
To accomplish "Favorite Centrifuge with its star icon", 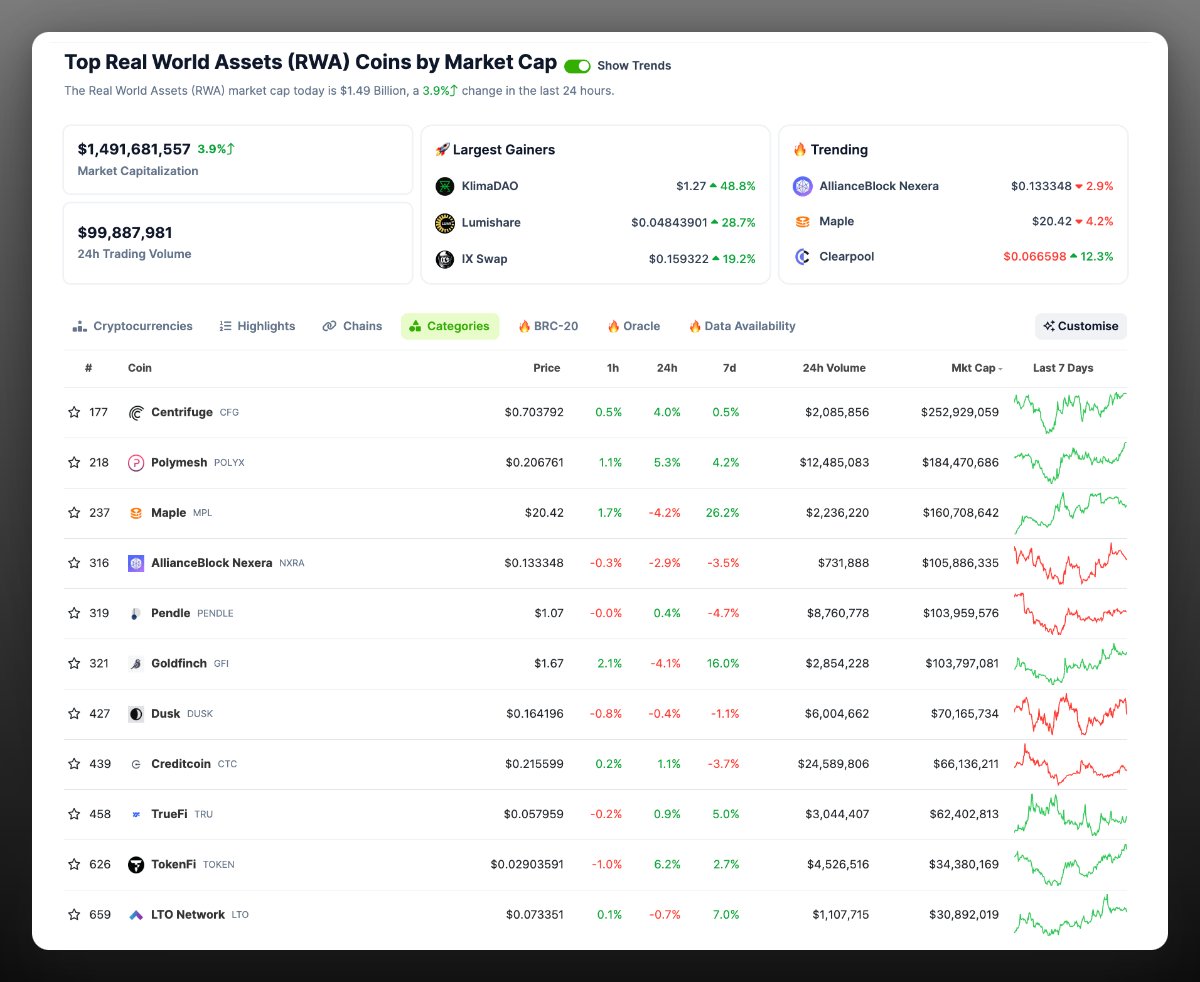I will tap(74, 412).
